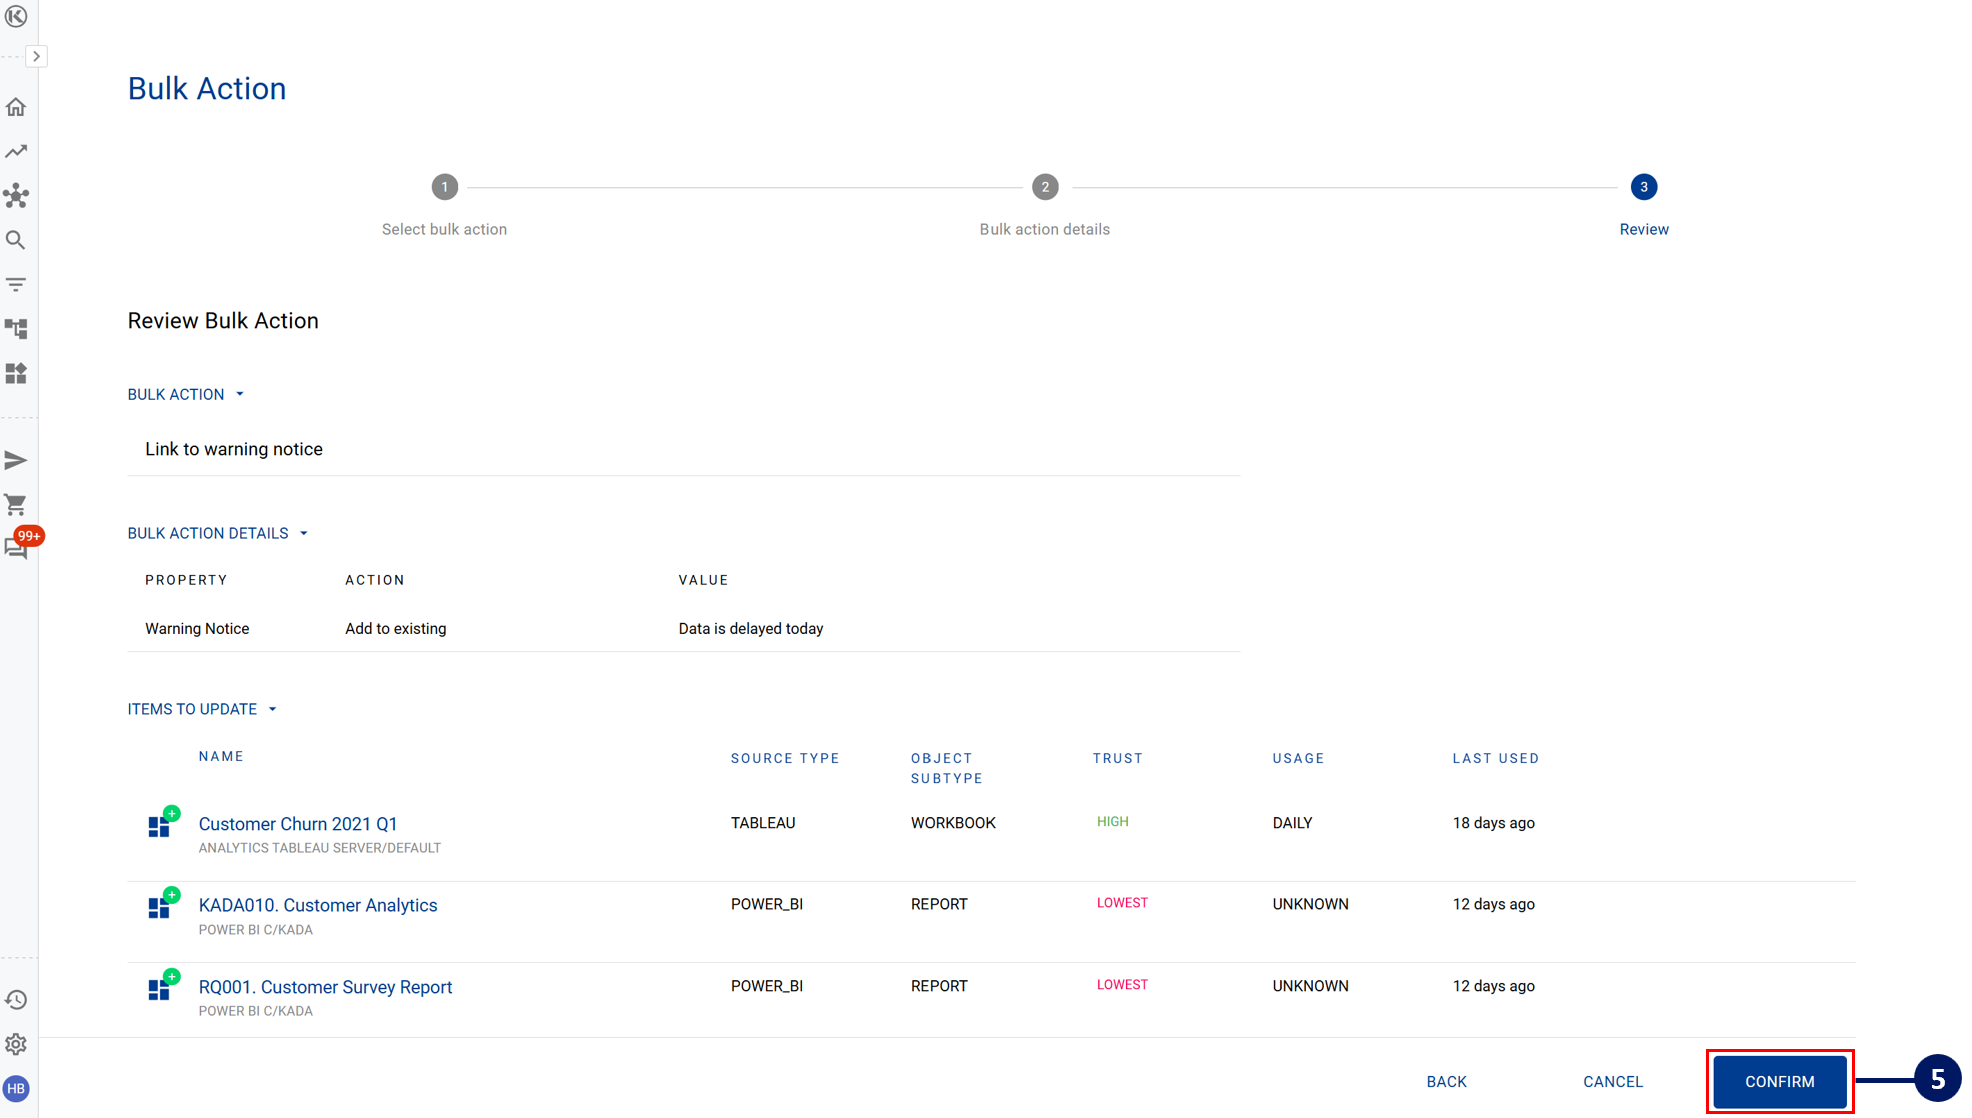Click ANALYTICS TABLEAU SERVER/DEFAULT path text
Viewport: 1972px width, 1118px height.
coord(319,848)
